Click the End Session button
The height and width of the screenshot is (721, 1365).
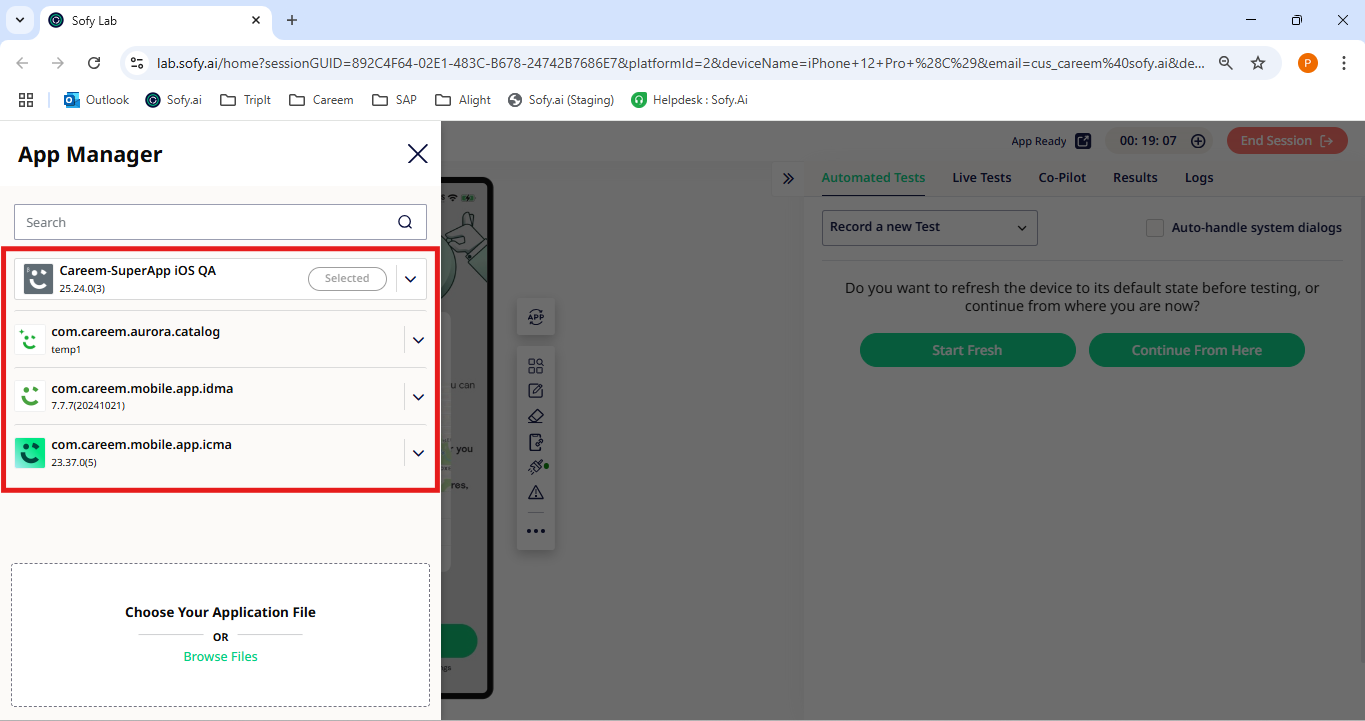pos(1287,141)
